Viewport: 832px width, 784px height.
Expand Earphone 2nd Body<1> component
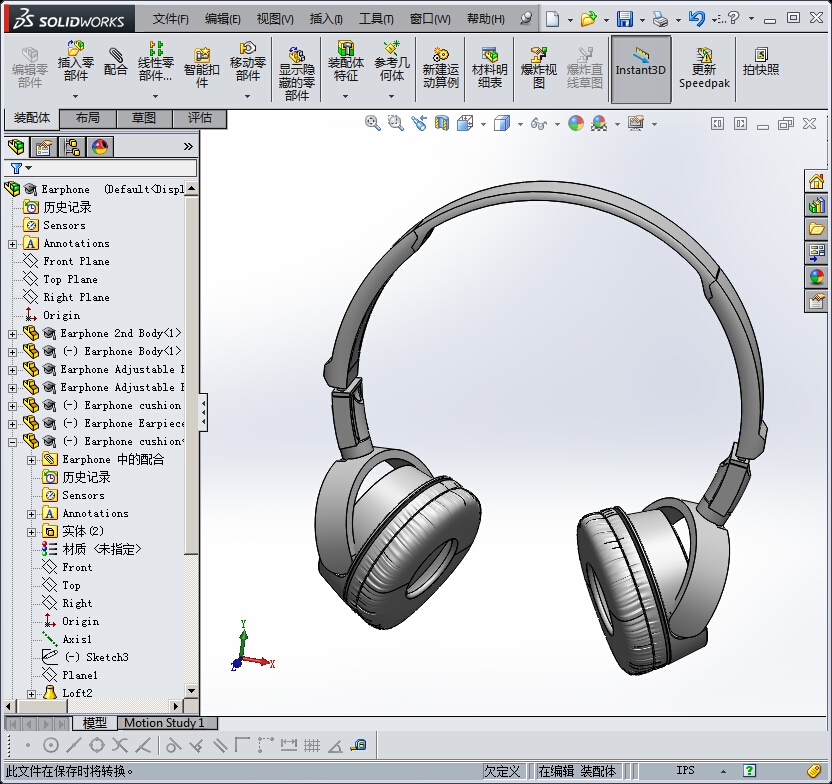12,334
